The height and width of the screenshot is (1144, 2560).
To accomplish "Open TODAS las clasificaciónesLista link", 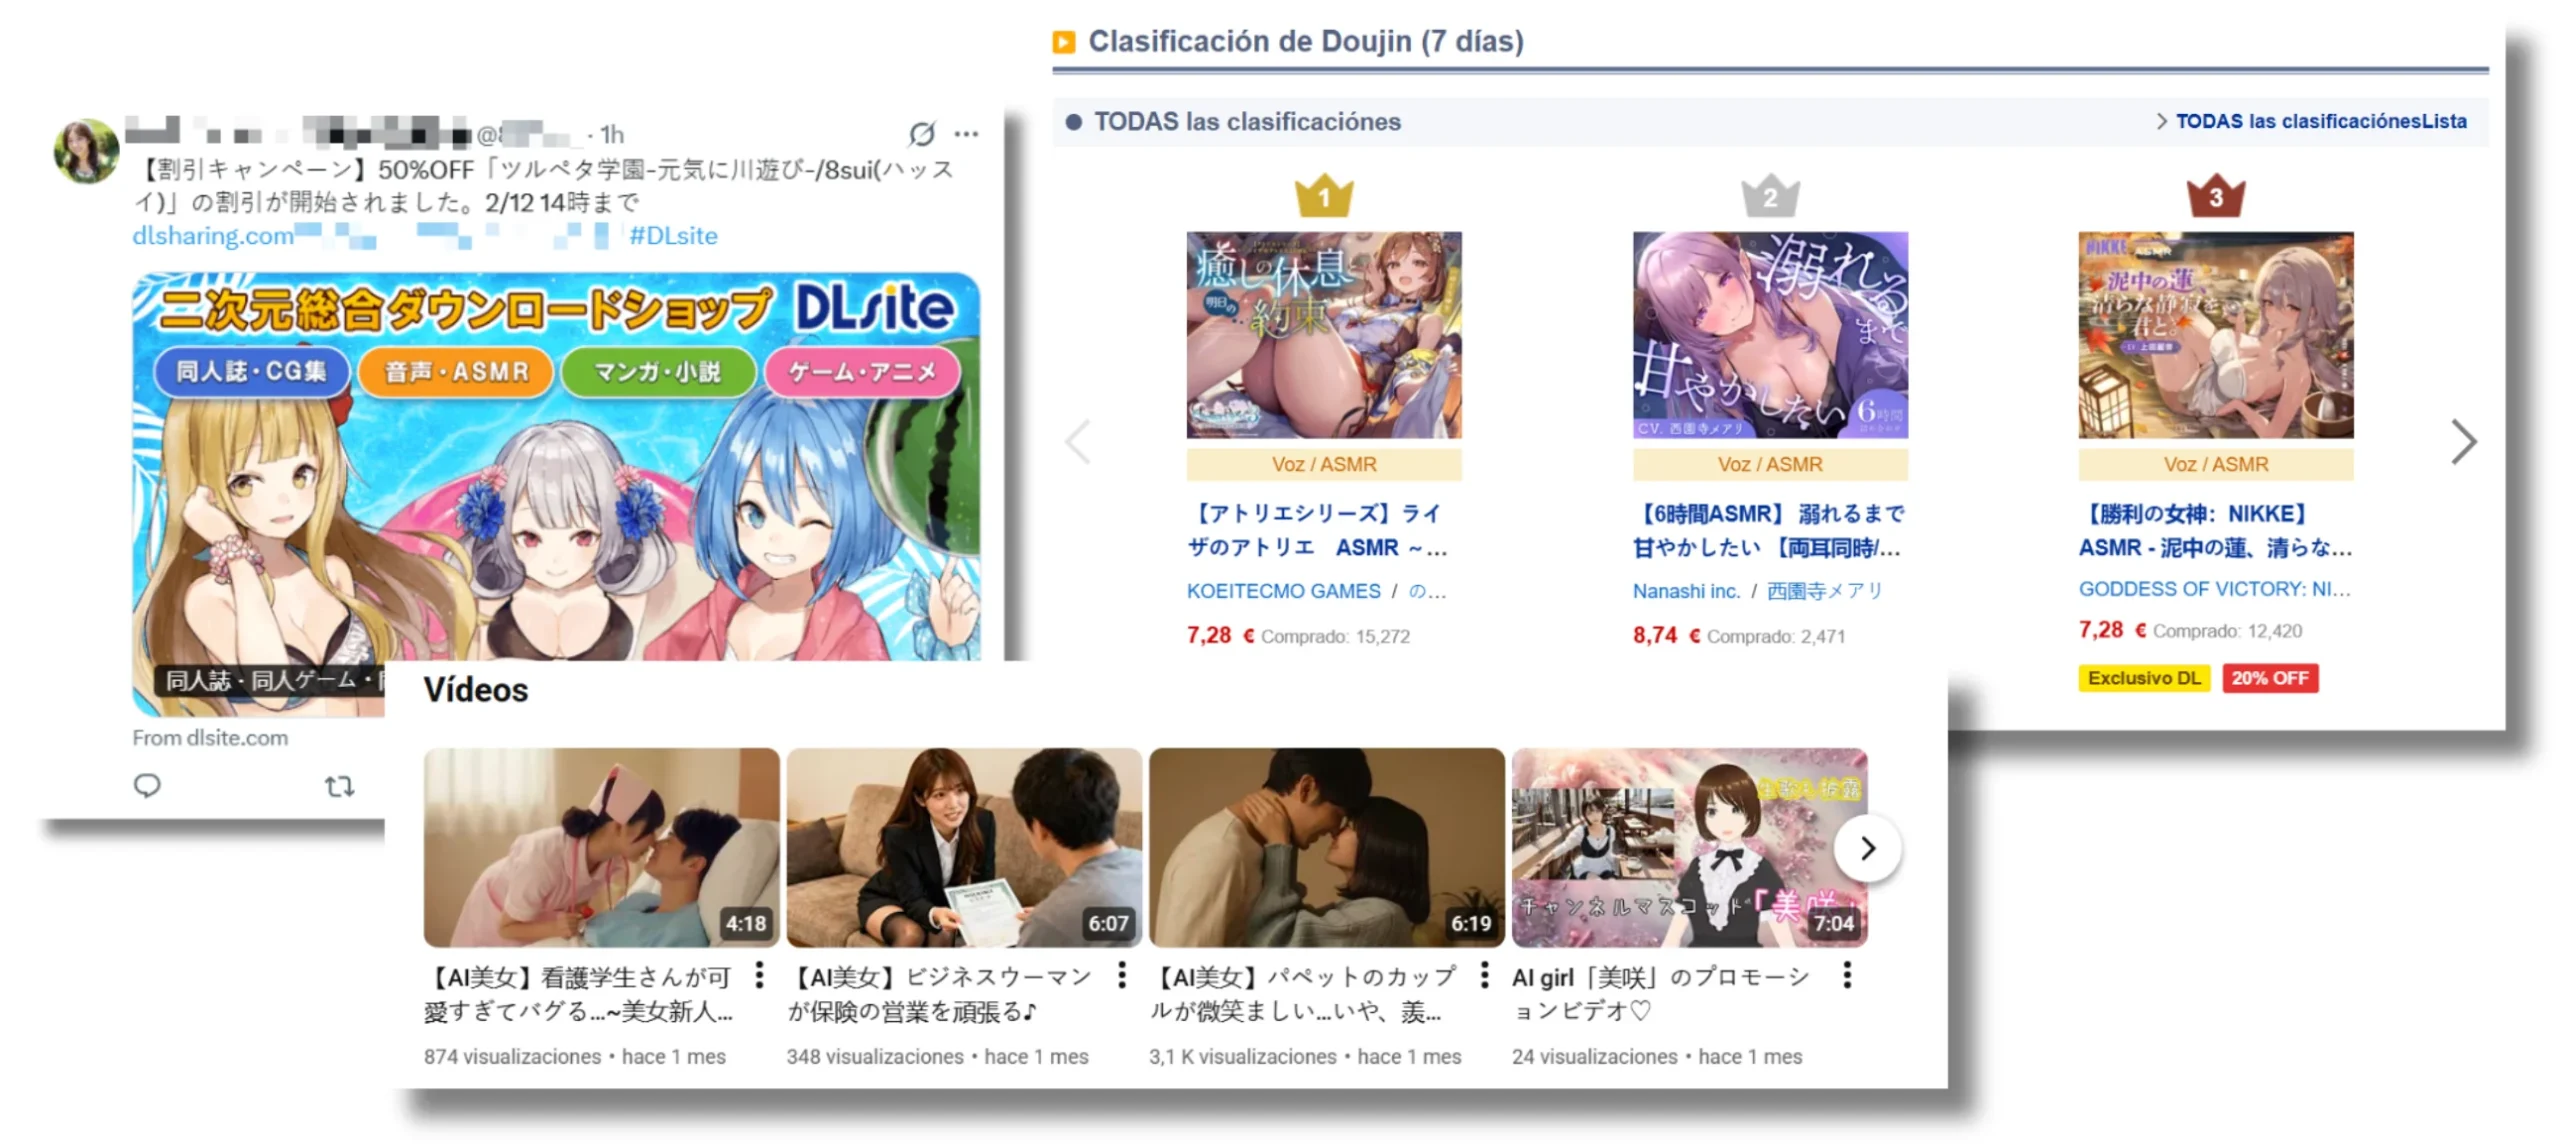I will pos(2320,121).
